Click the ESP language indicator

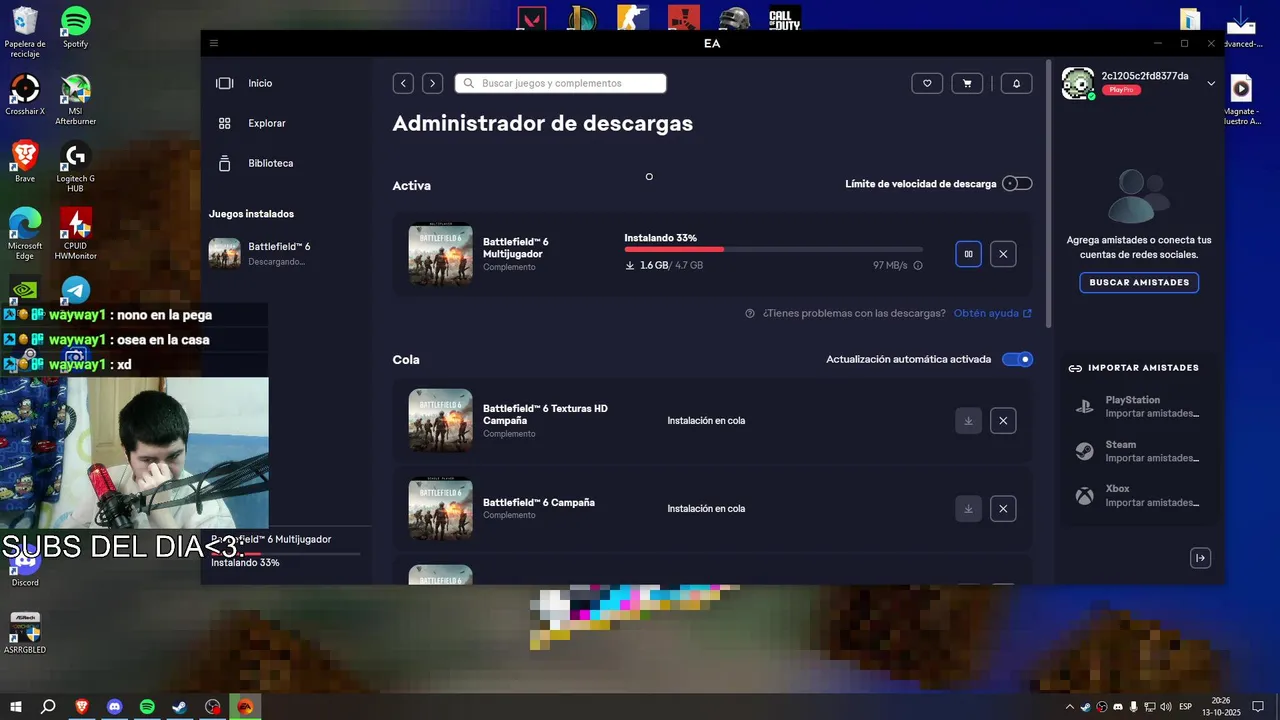[x=1185, y=707]
